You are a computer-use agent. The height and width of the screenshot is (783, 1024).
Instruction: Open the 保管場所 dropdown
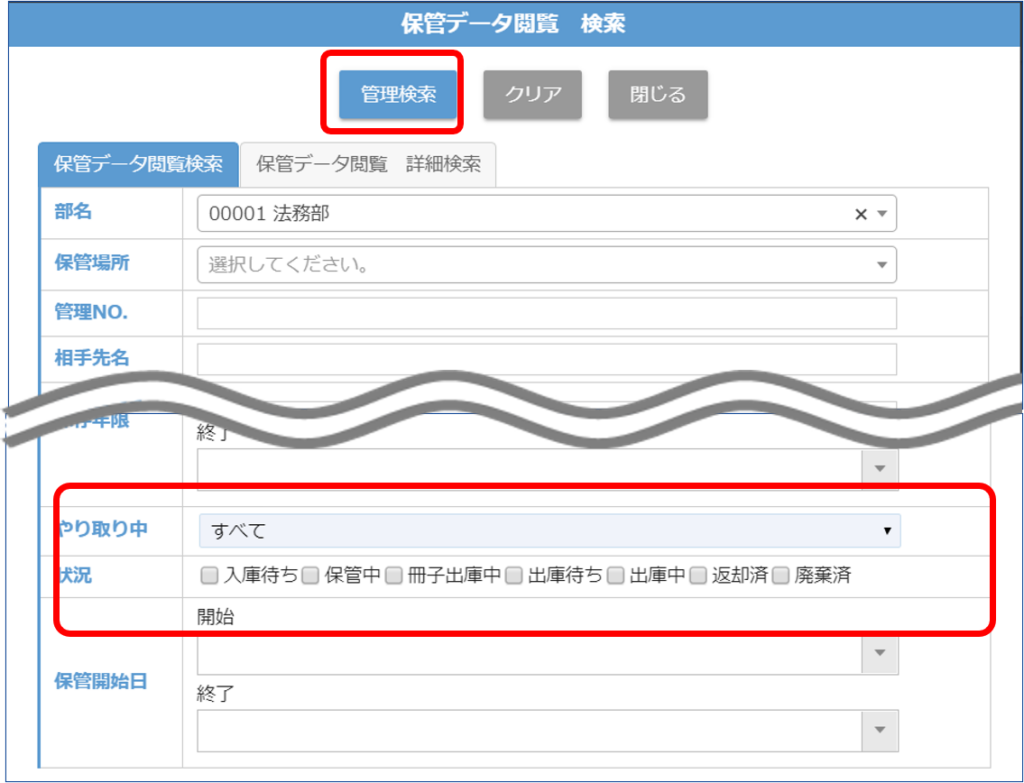coord(546,265)
